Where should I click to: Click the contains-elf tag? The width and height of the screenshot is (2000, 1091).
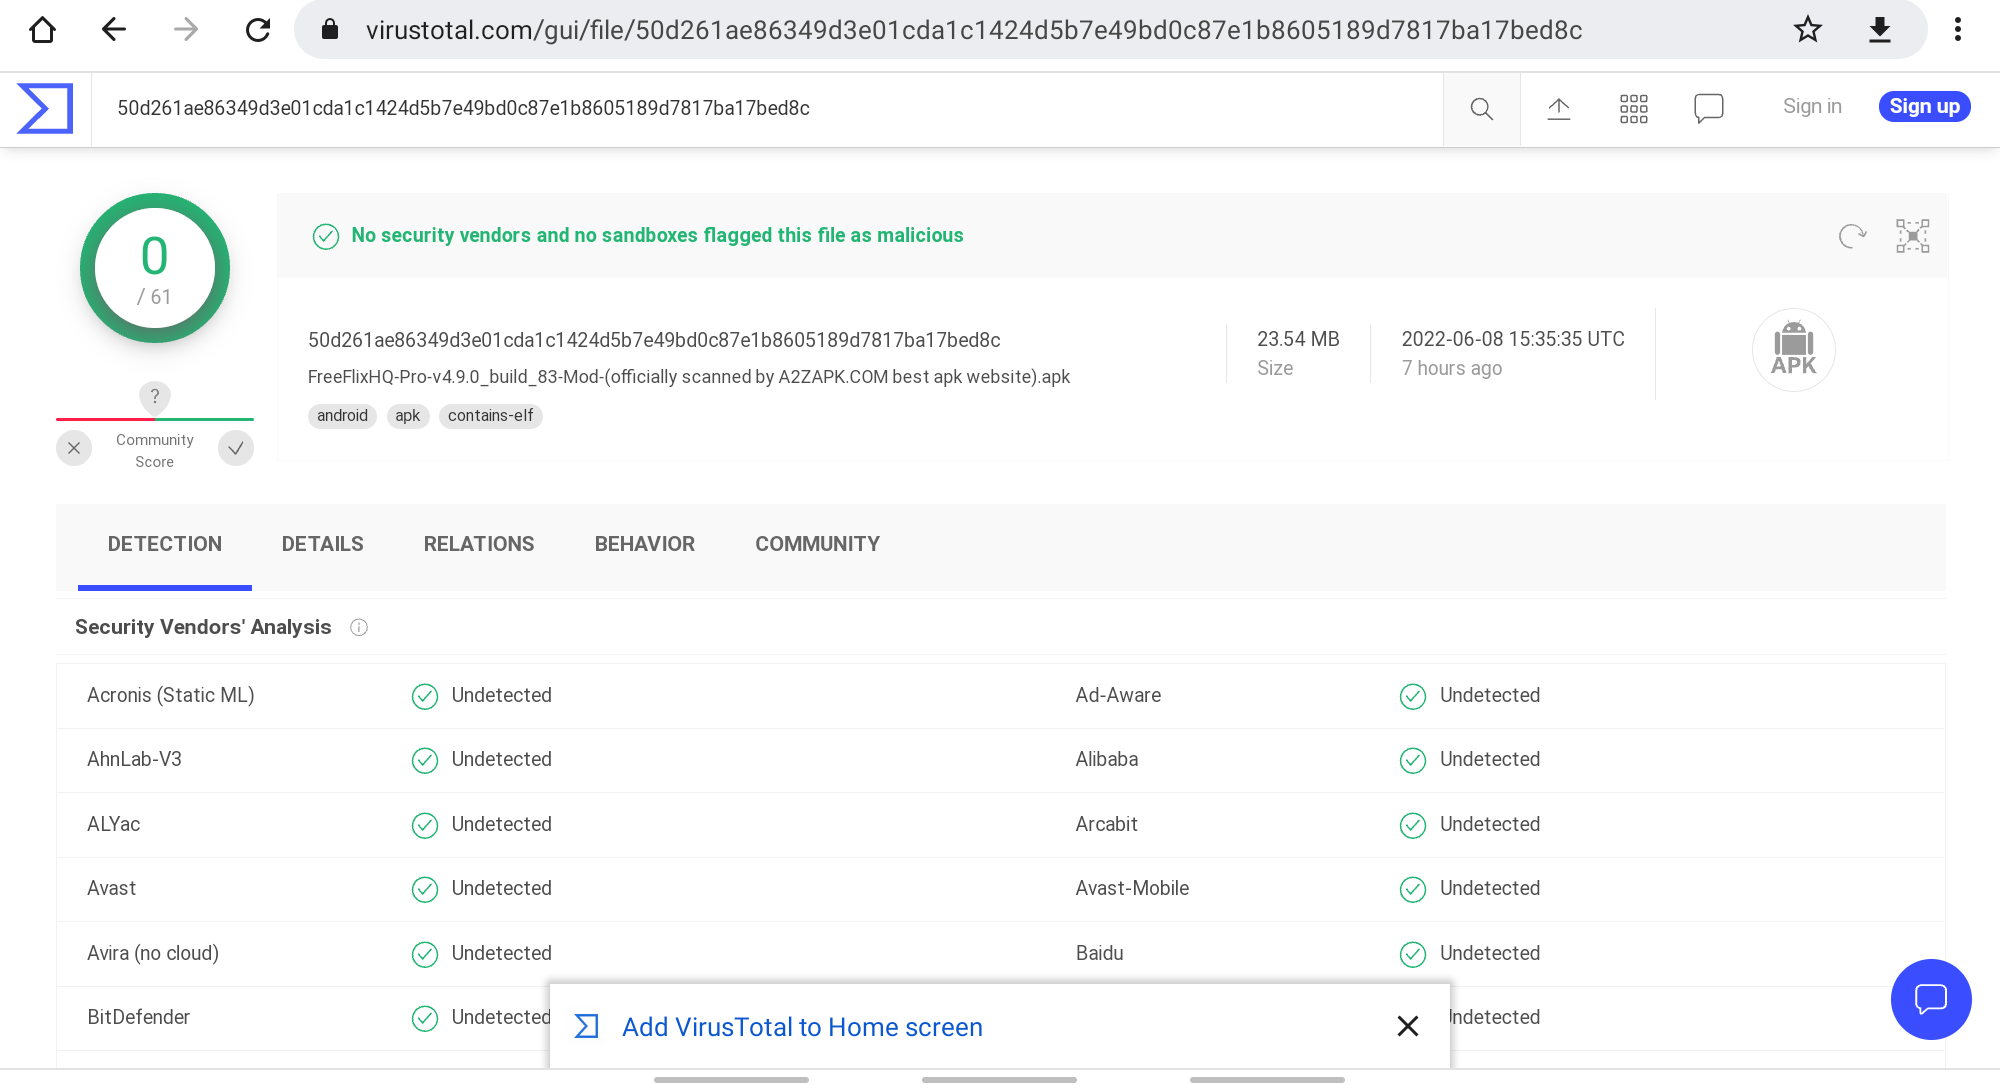490,416
